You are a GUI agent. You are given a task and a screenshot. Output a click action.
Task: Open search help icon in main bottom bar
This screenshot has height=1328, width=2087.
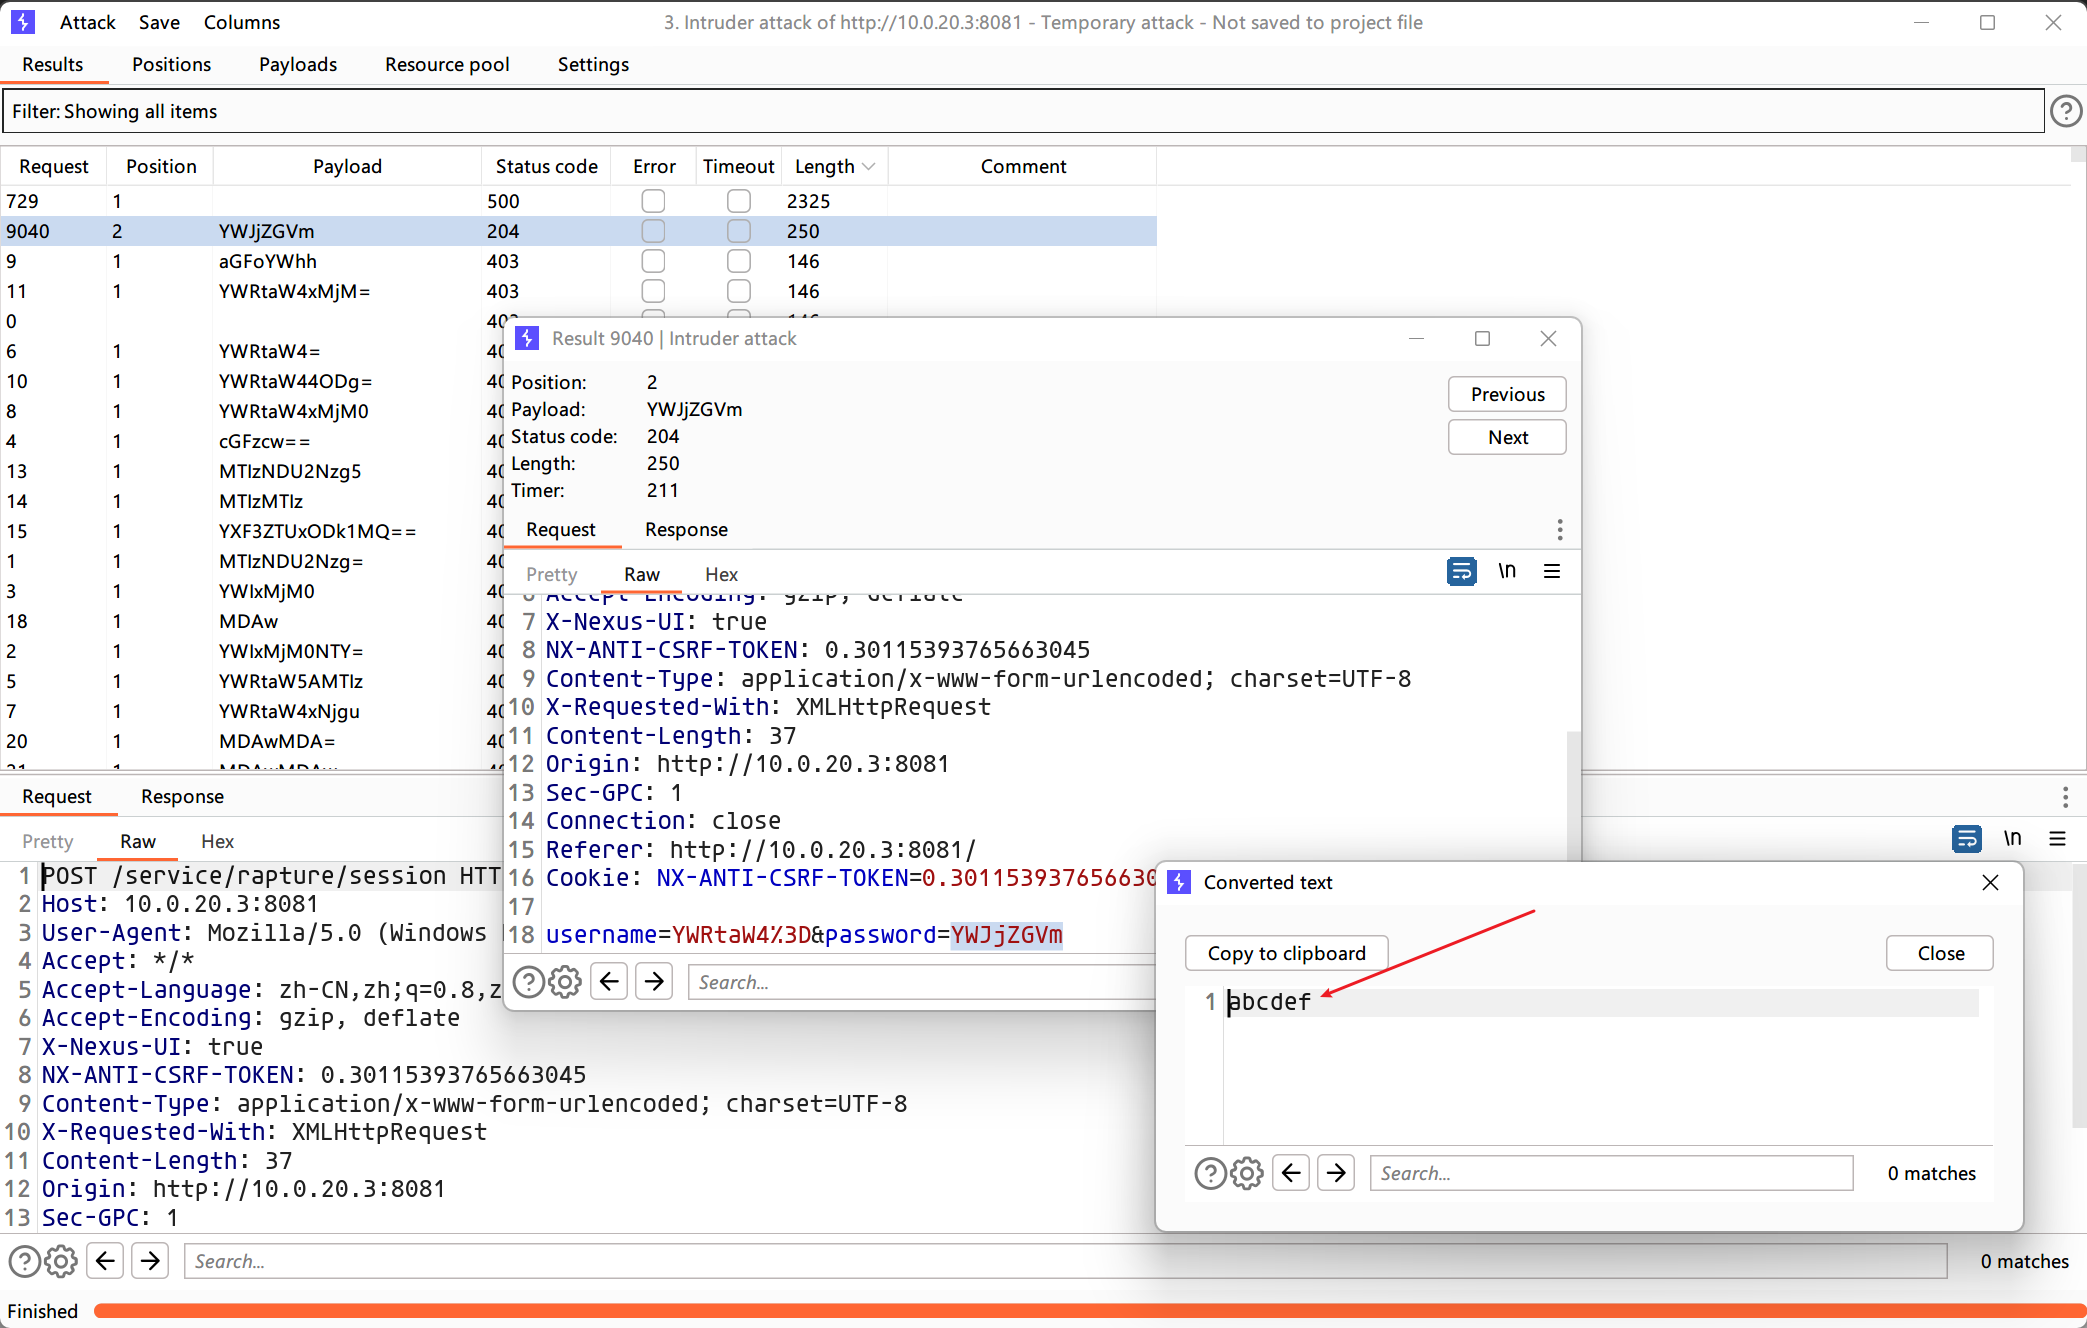coord(24,1261)
